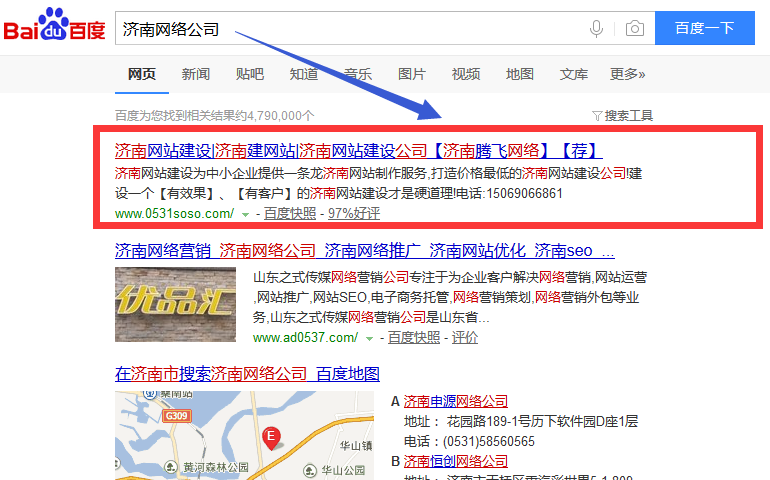Select the 网页 tab

pyautogui.click(x=142, y=74)
